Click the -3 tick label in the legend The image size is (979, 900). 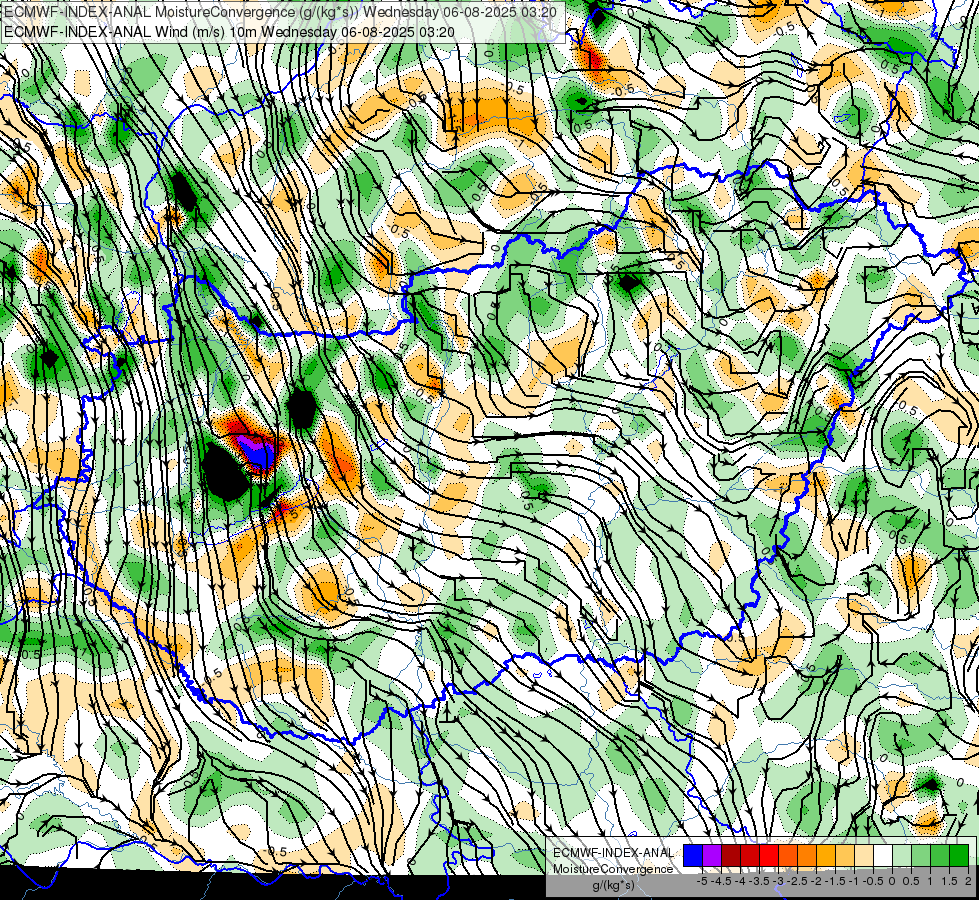pyautogui.click(x=779, y=881)
